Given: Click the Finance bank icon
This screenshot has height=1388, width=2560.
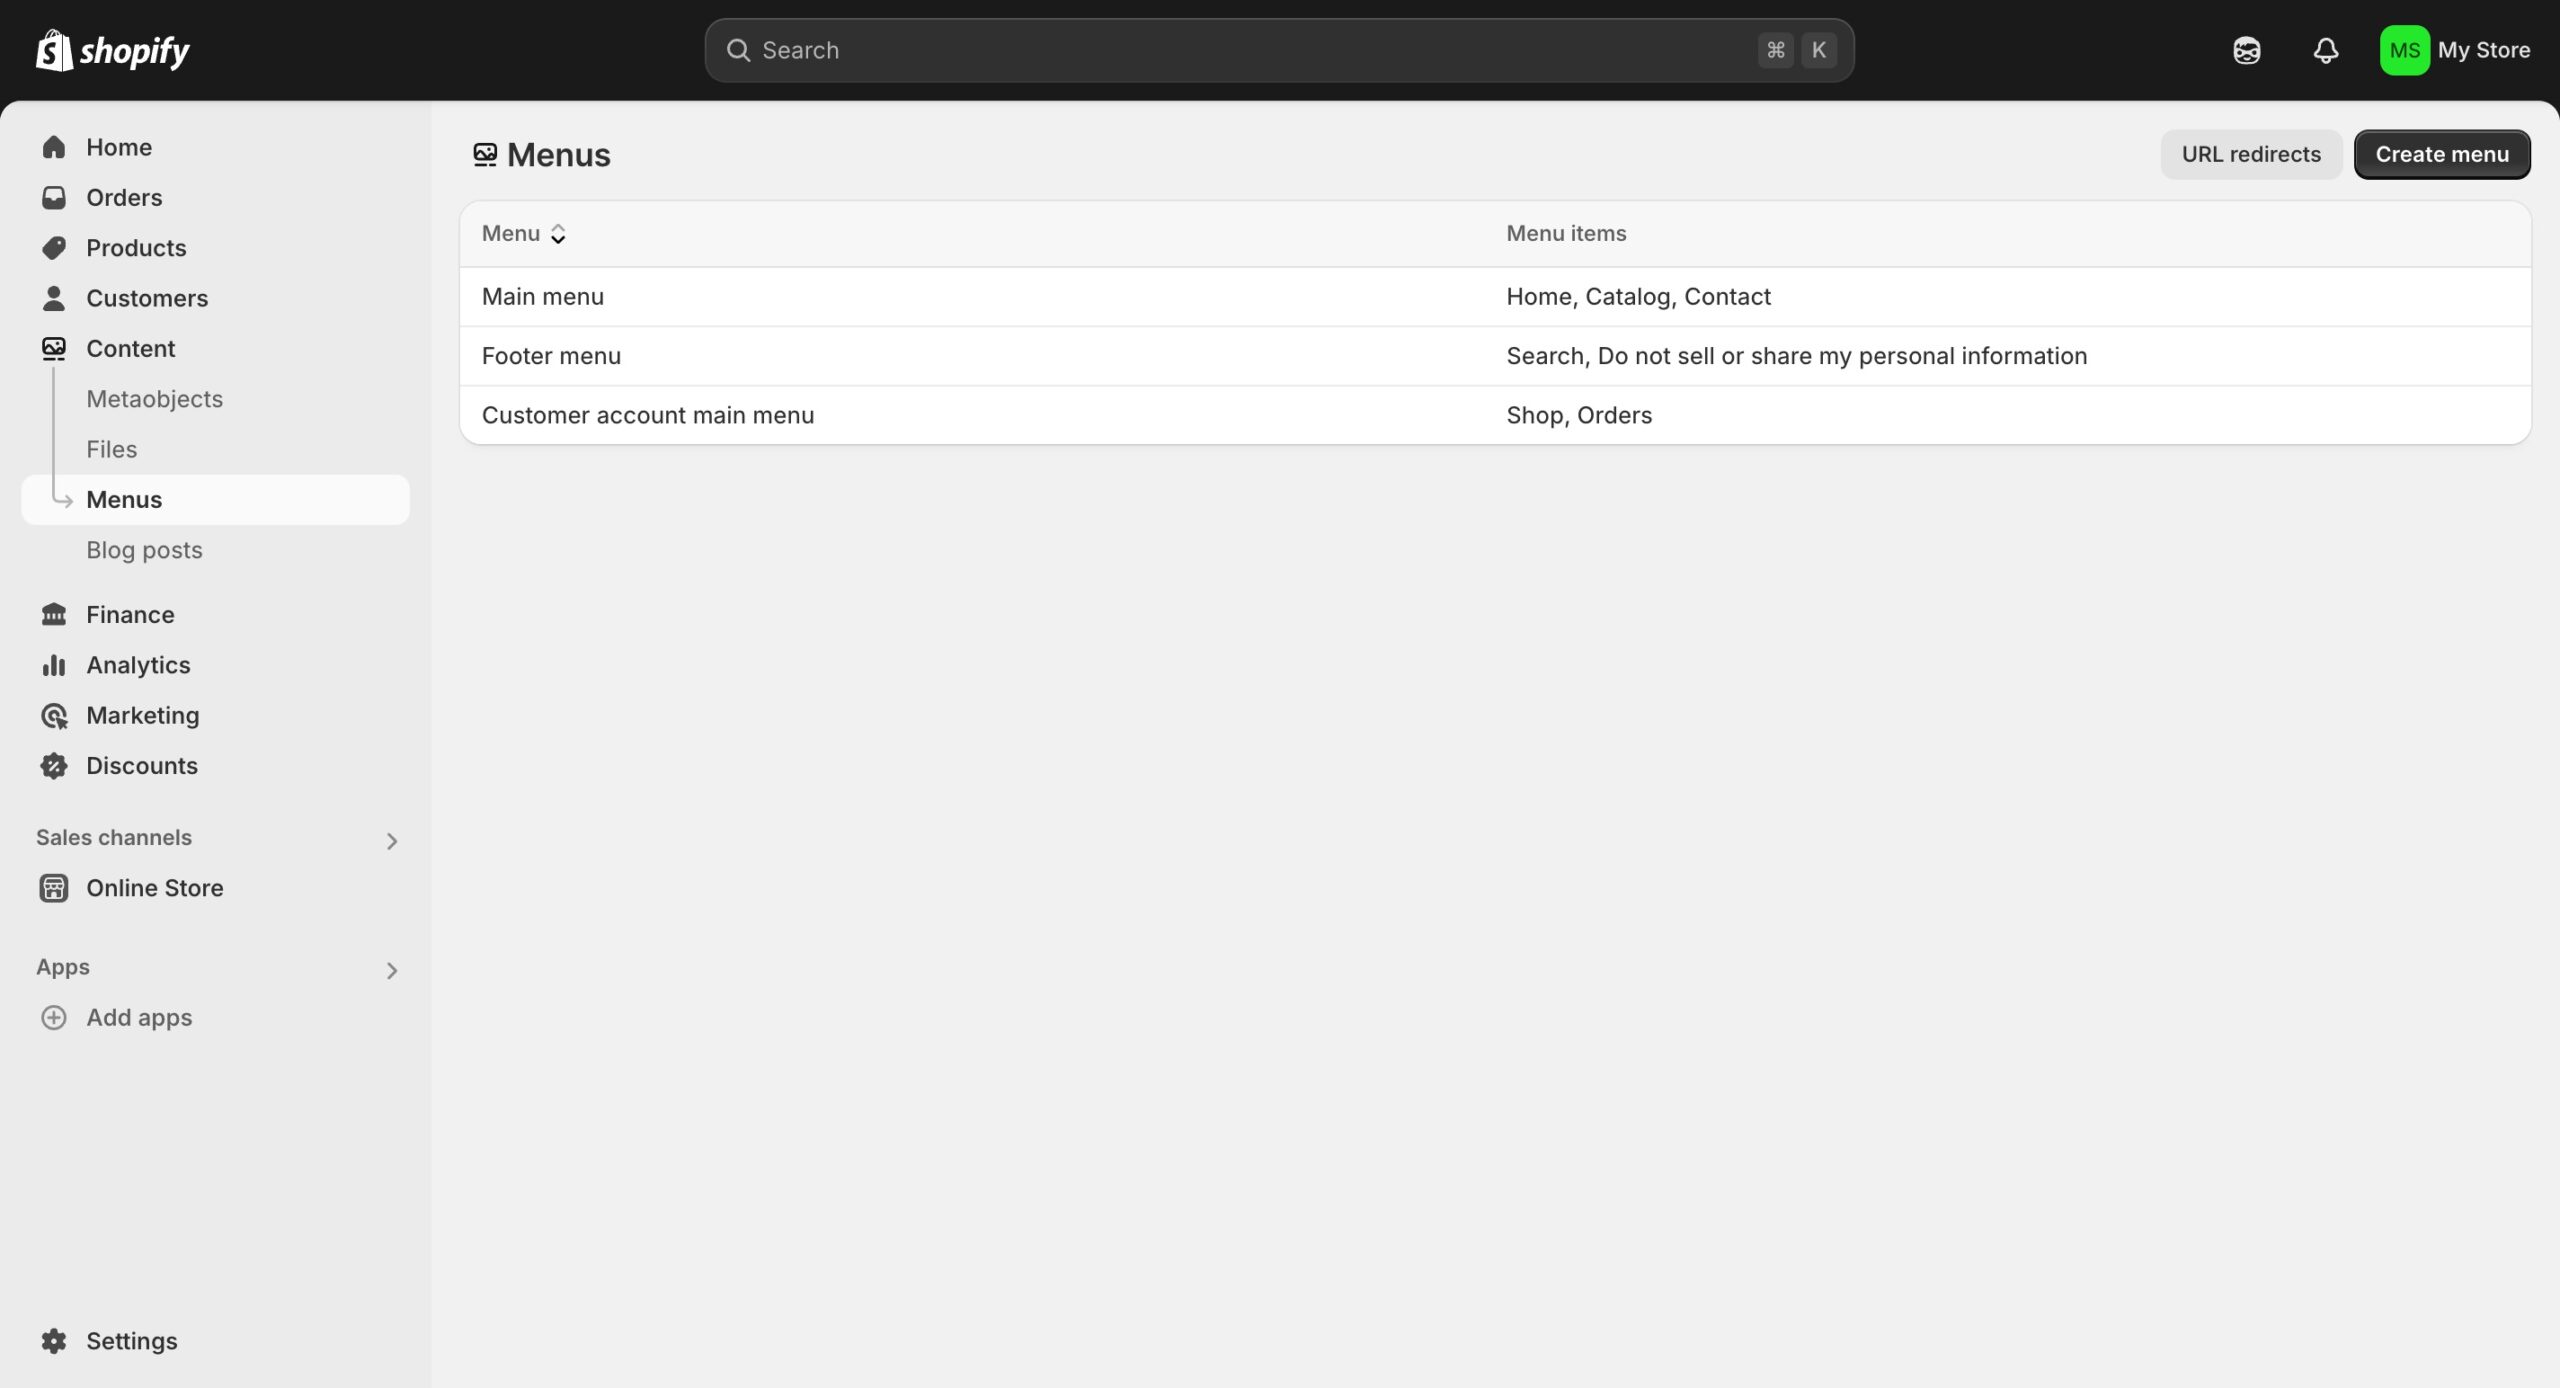Looking at the screenshot, I should pos(54,614).
